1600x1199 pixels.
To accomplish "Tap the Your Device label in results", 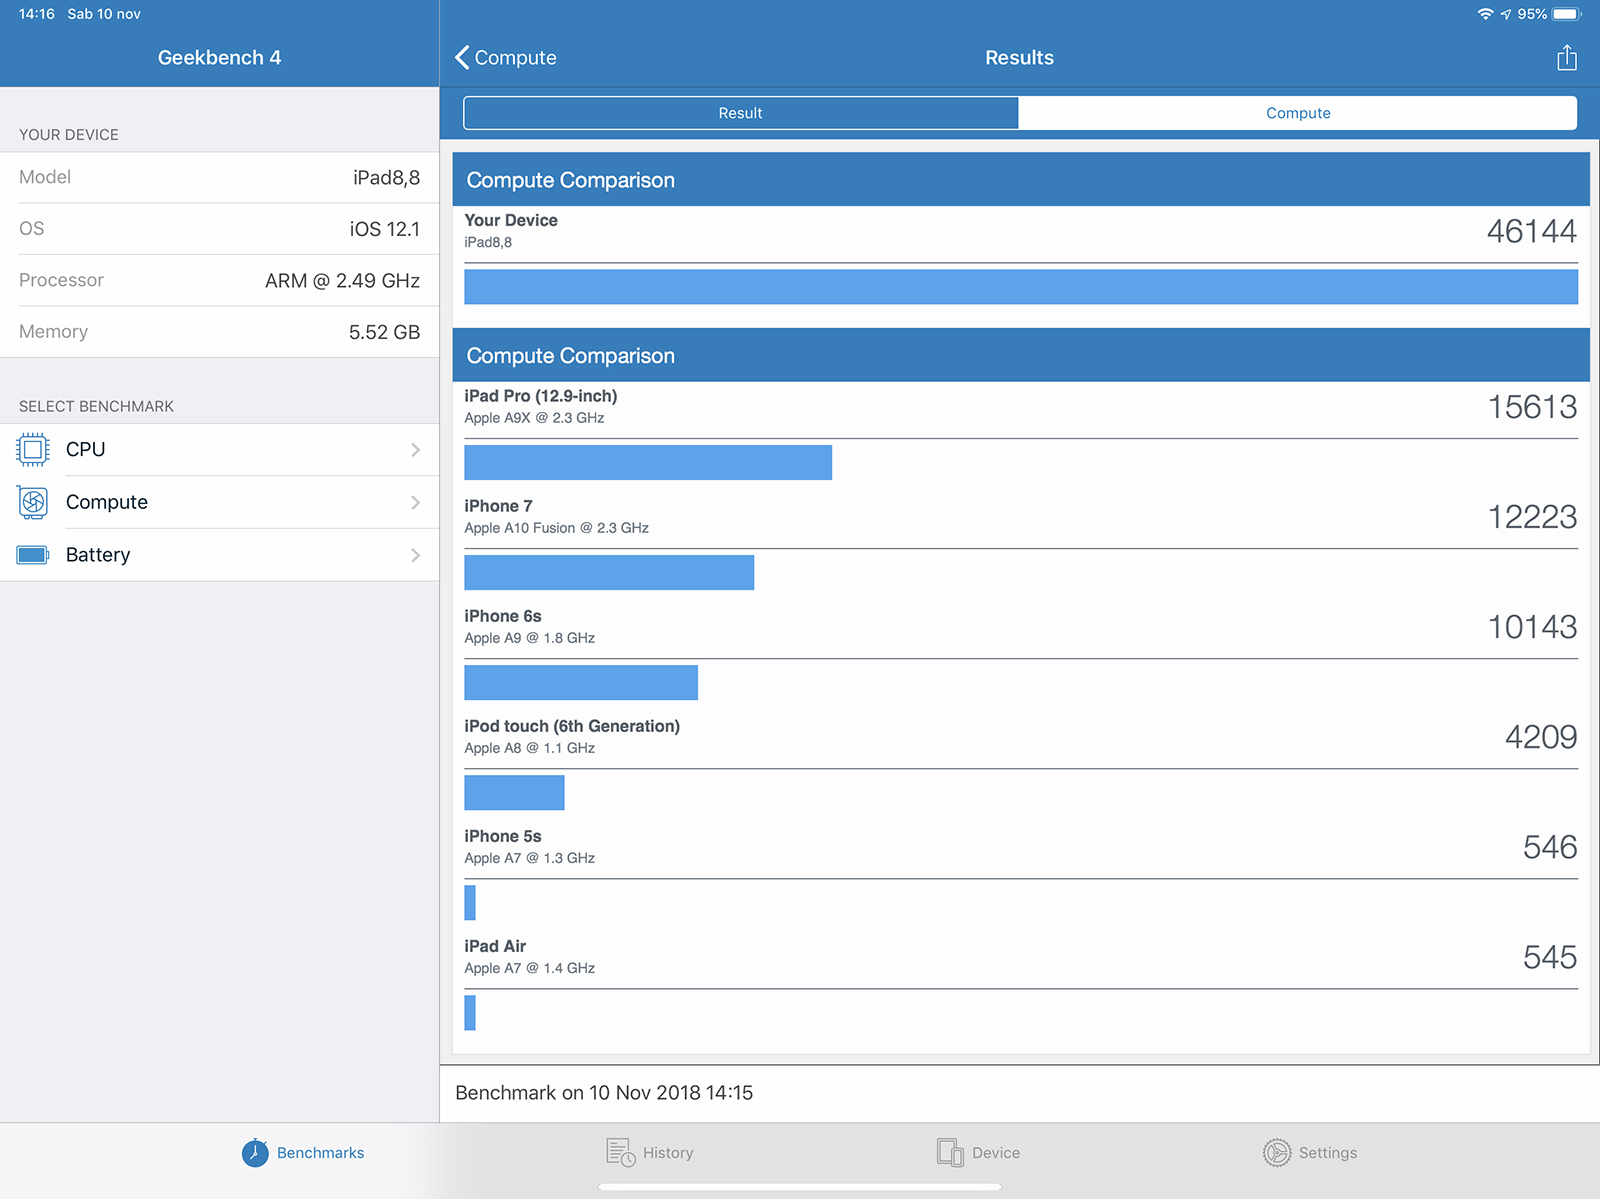I will tap(511, 220).
